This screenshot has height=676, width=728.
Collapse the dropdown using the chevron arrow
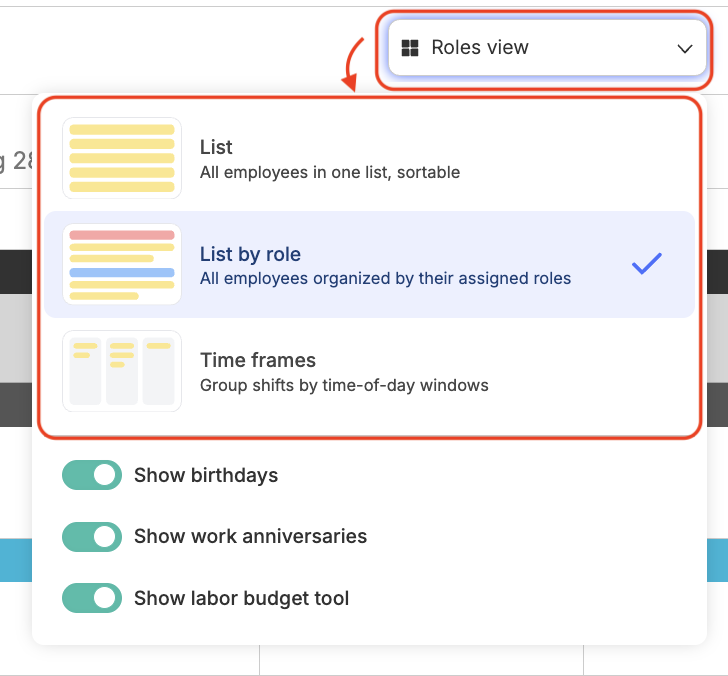(x=685, y=48)
